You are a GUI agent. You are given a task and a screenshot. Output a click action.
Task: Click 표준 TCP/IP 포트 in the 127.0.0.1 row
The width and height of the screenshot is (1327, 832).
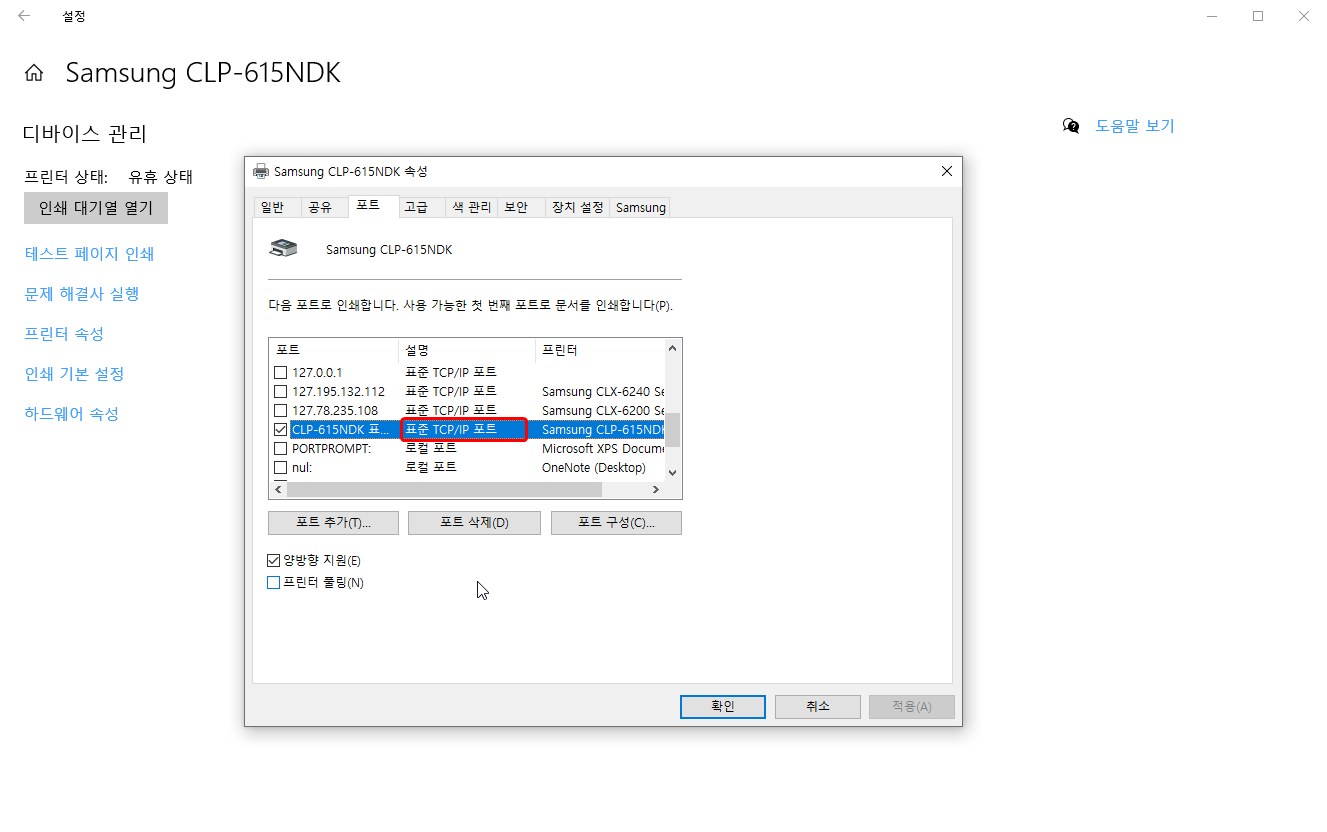coord(450,372)
